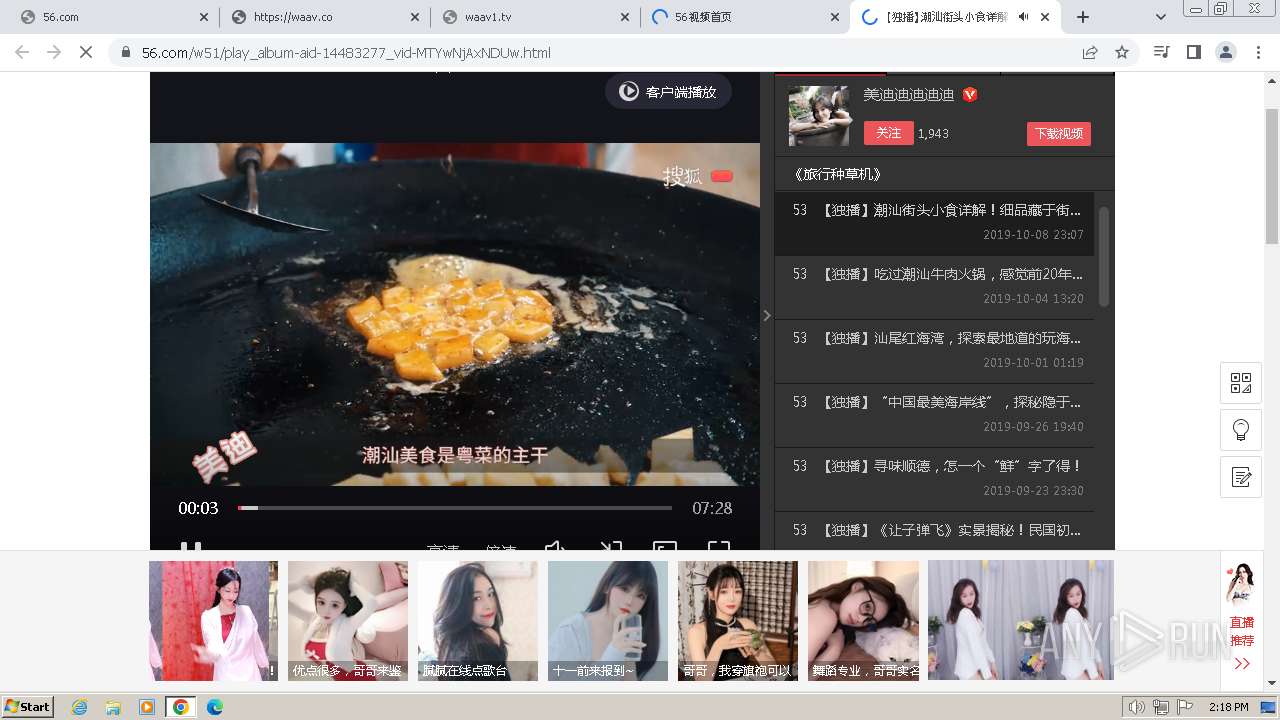
Task: Play 潮汕街头小食详解 episode in playlist
Action: coord(934,222)
